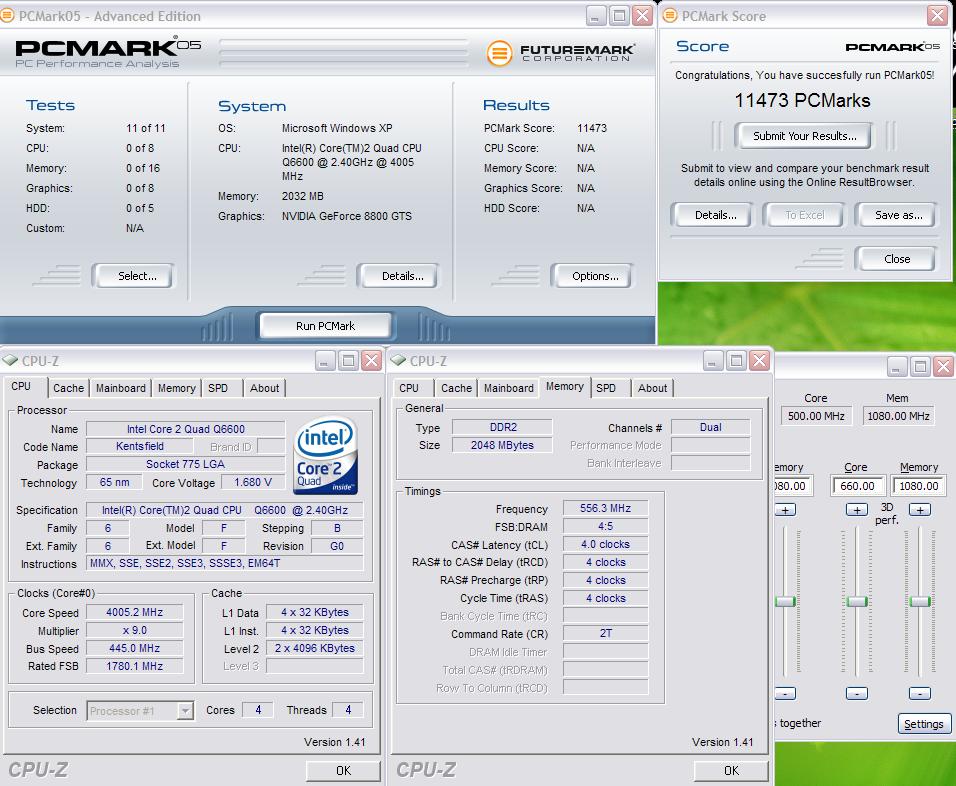The width and height of the screenshot is (956, 786).
Task: Click Core Speed value 4005.2 MHz
Action: click(134, 612)
